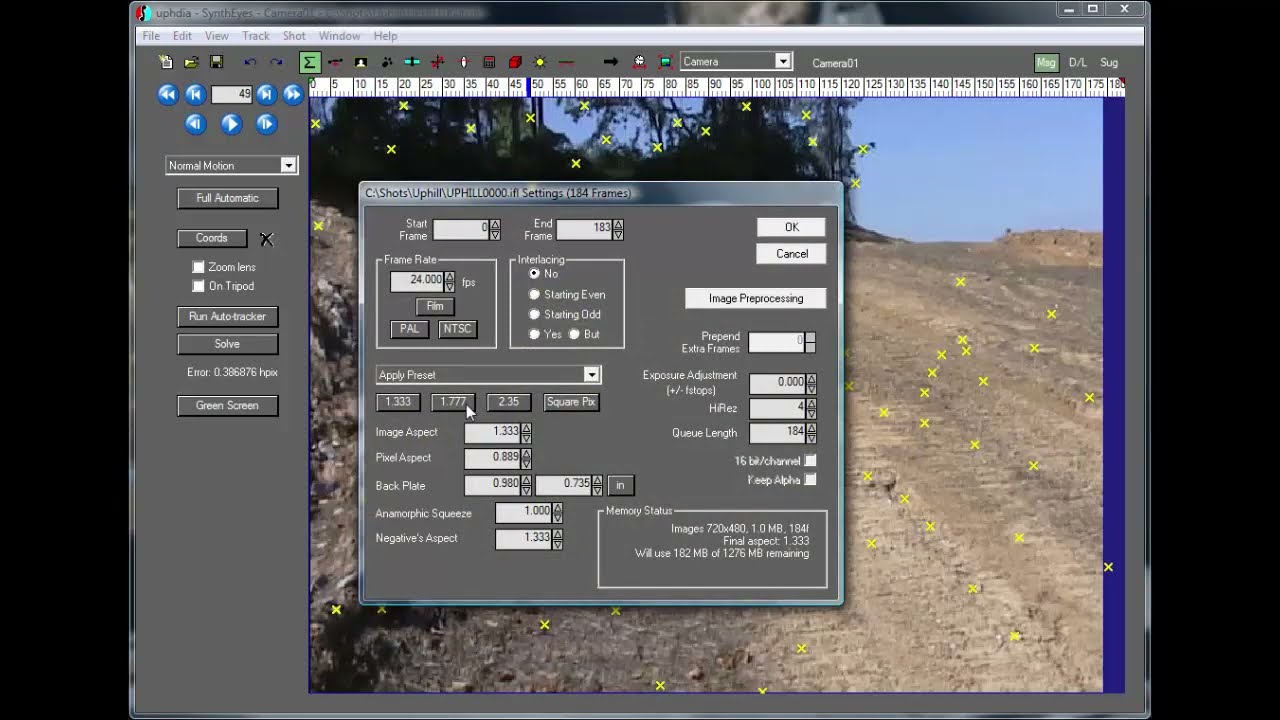Screen dimensions: 1280x720
Task: Select the But interlacing radio button
Action: coord(574,334)
